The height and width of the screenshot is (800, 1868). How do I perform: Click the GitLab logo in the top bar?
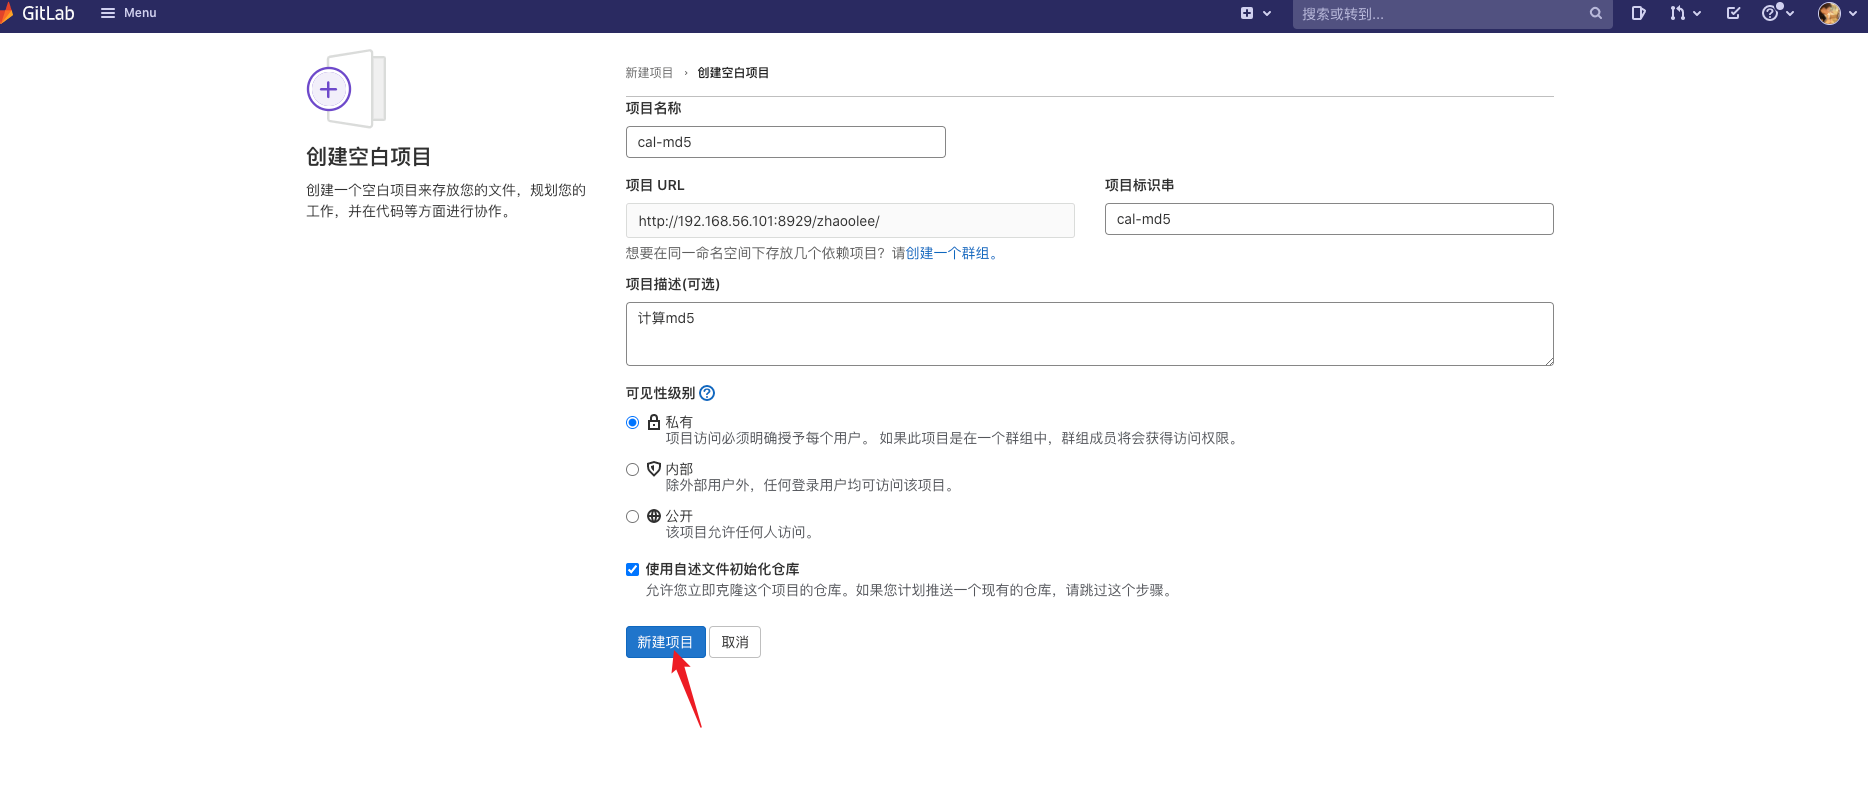[x=38, y=13]
